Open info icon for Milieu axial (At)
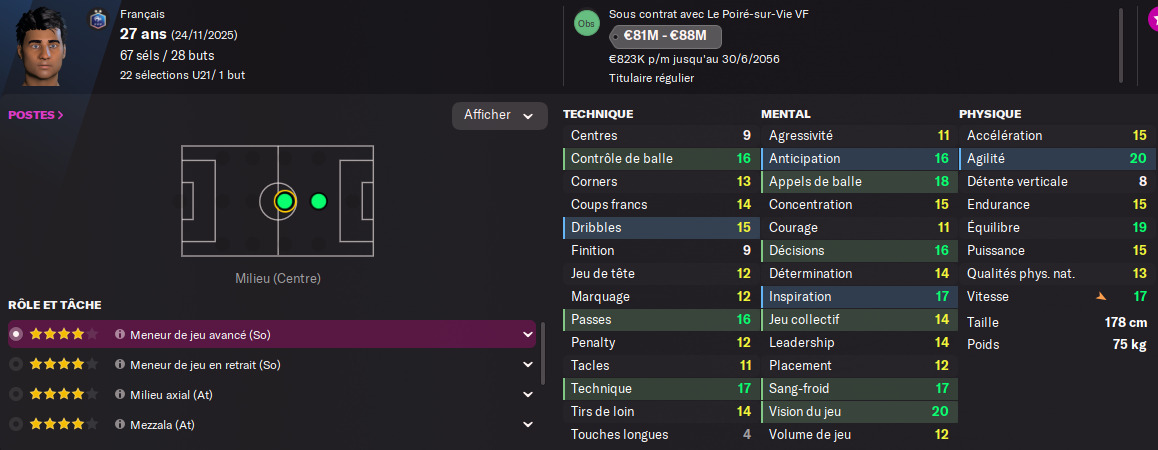 point(120,395)
